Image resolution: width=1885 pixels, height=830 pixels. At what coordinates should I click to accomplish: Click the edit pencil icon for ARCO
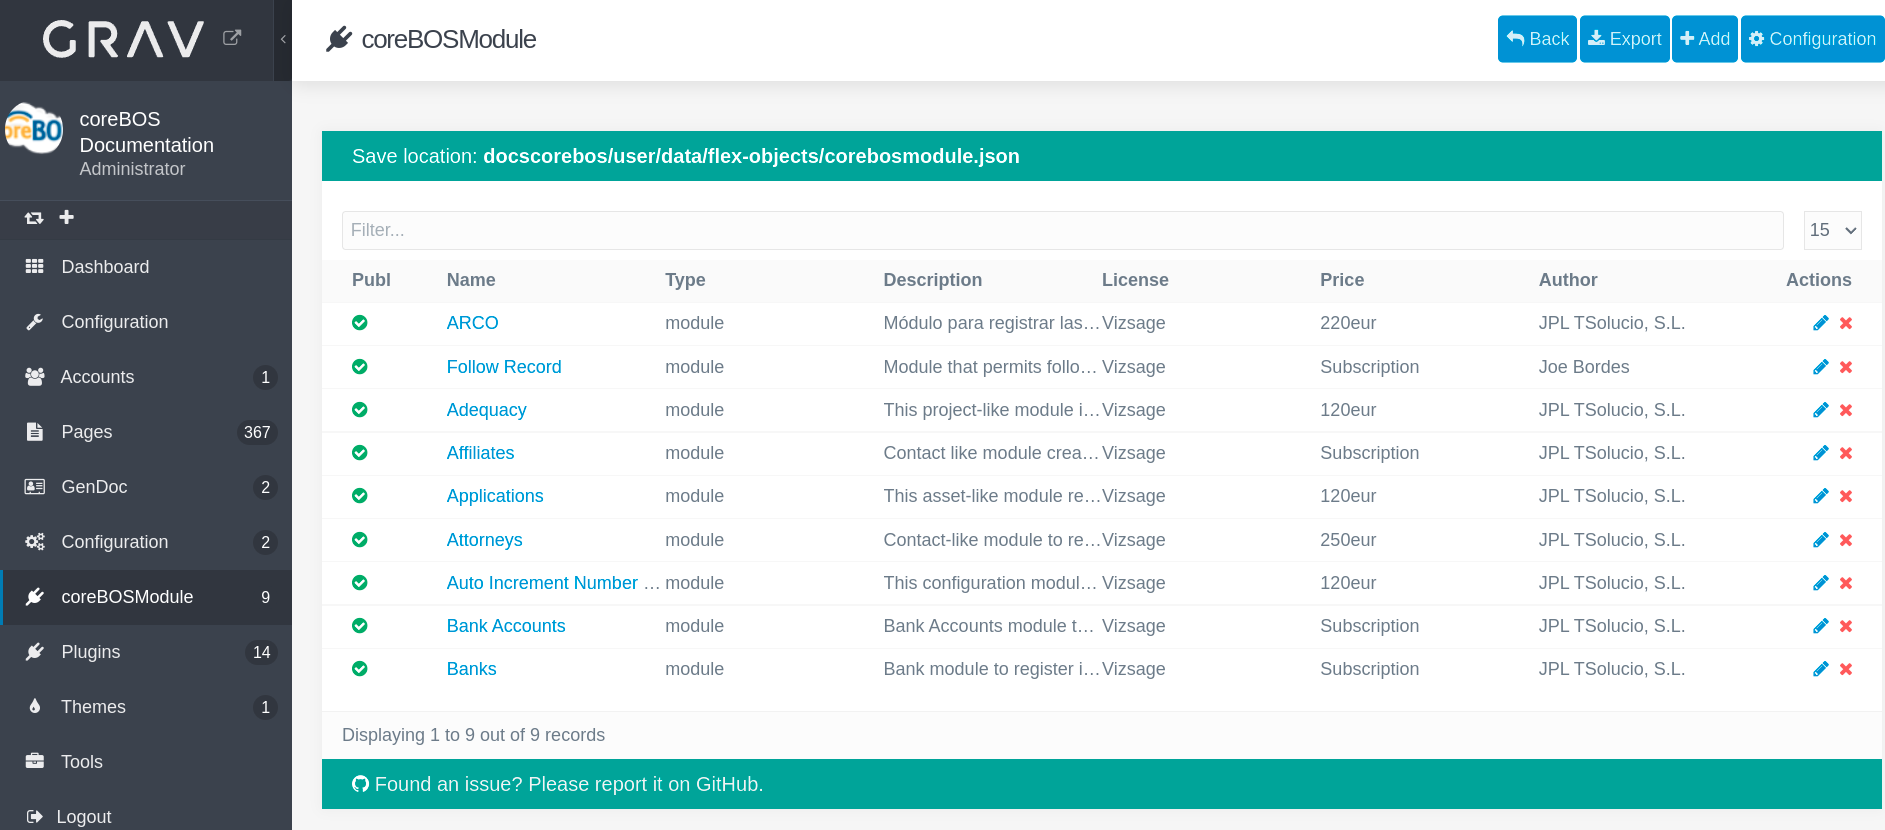pos(1820,323)
